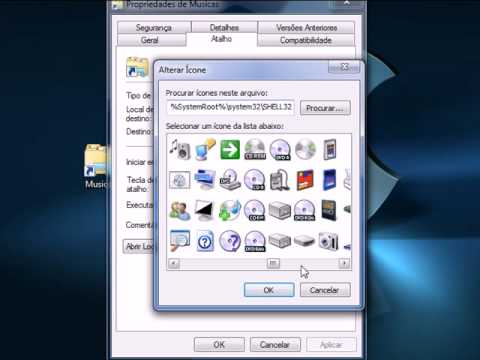
Task: Cancel the Alterar Ícone dialog
Action: (x=325, y=290)
